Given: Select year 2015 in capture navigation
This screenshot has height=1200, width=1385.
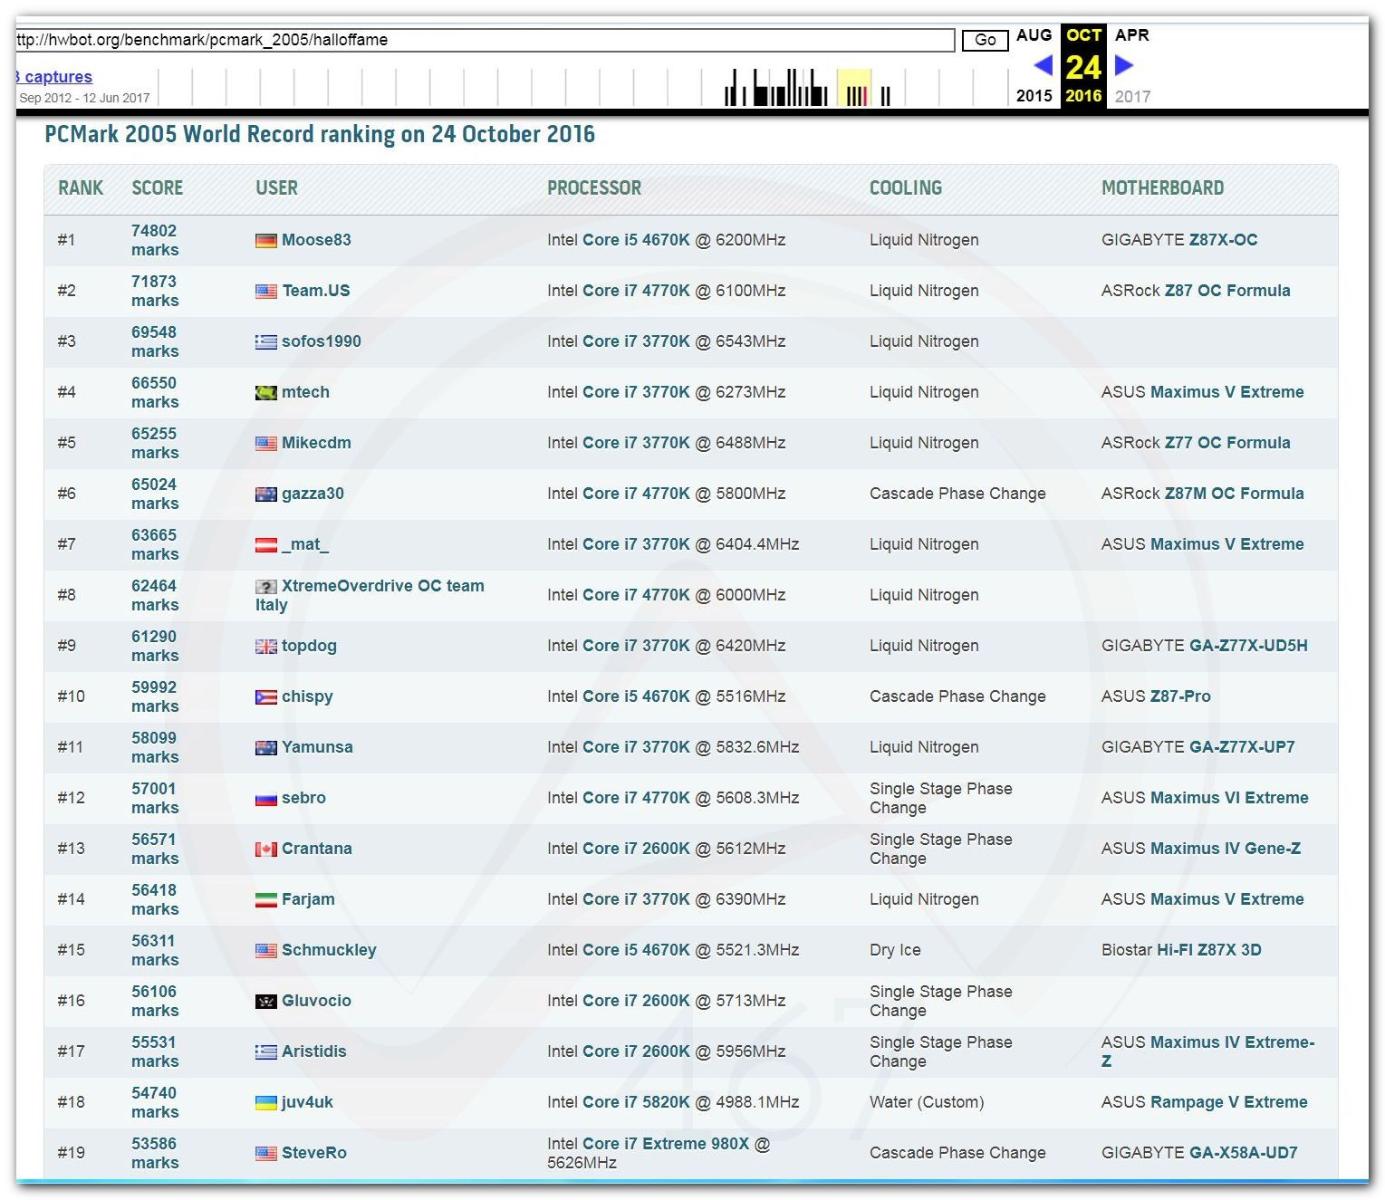Looking at the screenshot, I should point(1034,96).
